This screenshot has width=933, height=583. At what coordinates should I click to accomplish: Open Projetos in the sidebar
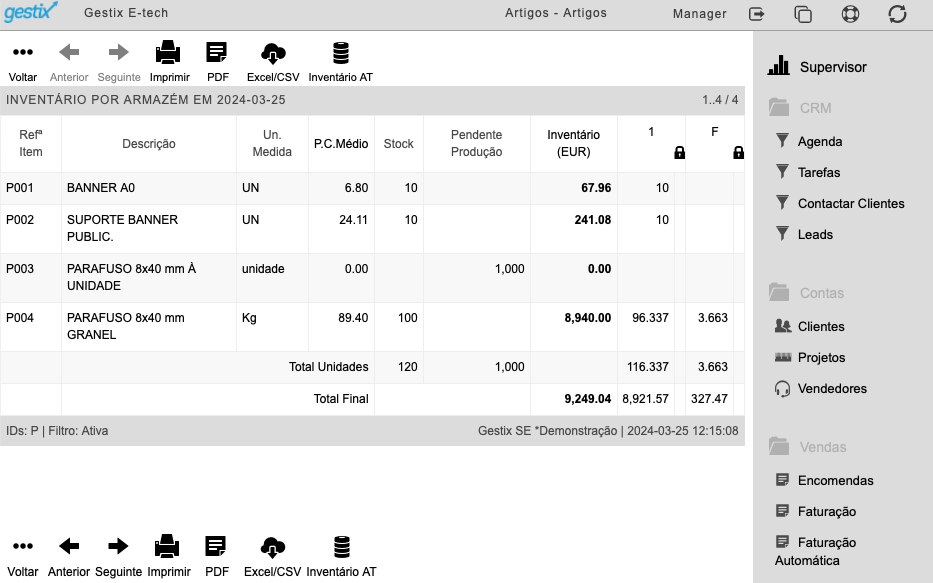(x=810, y=358)
